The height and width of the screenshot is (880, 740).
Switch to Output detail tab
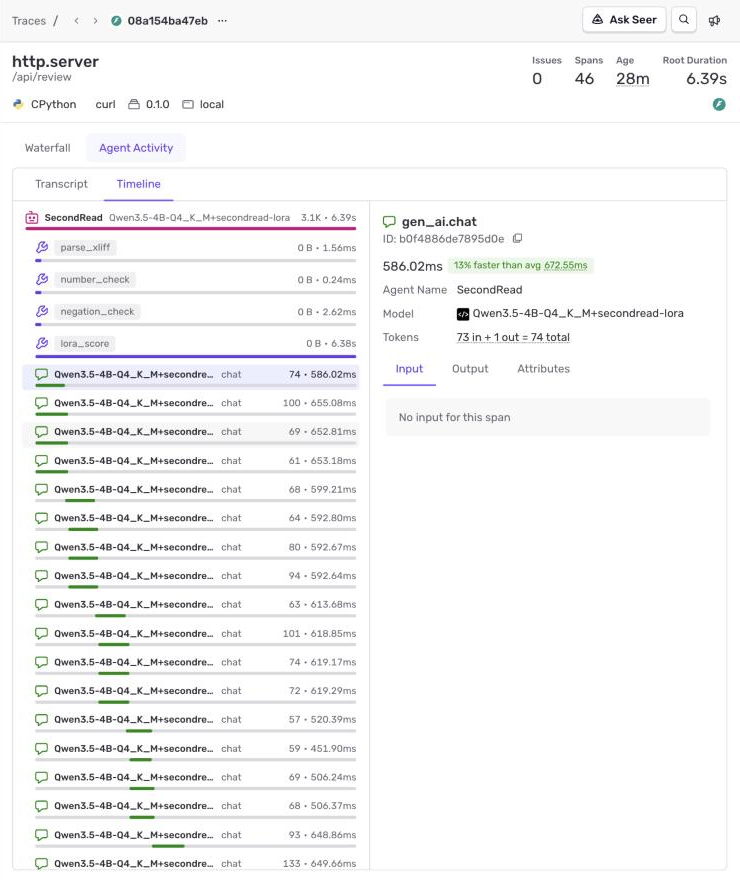pyautogui.click(x=470, y=369)
